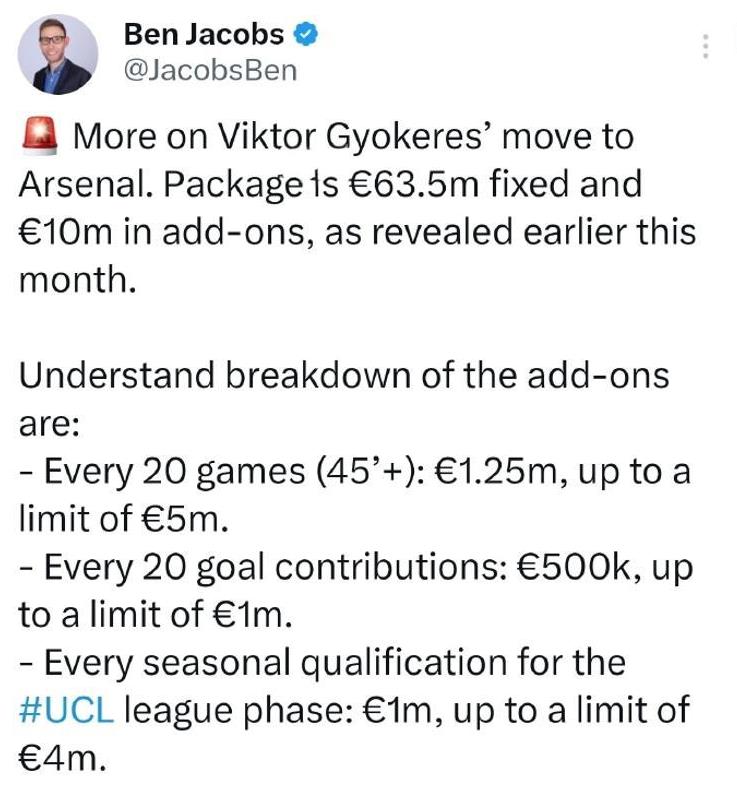Viewport: 737px width, 788px height.
Task: Open Ben Jacobs' profile picture
Action: click(x=58, y=54)
